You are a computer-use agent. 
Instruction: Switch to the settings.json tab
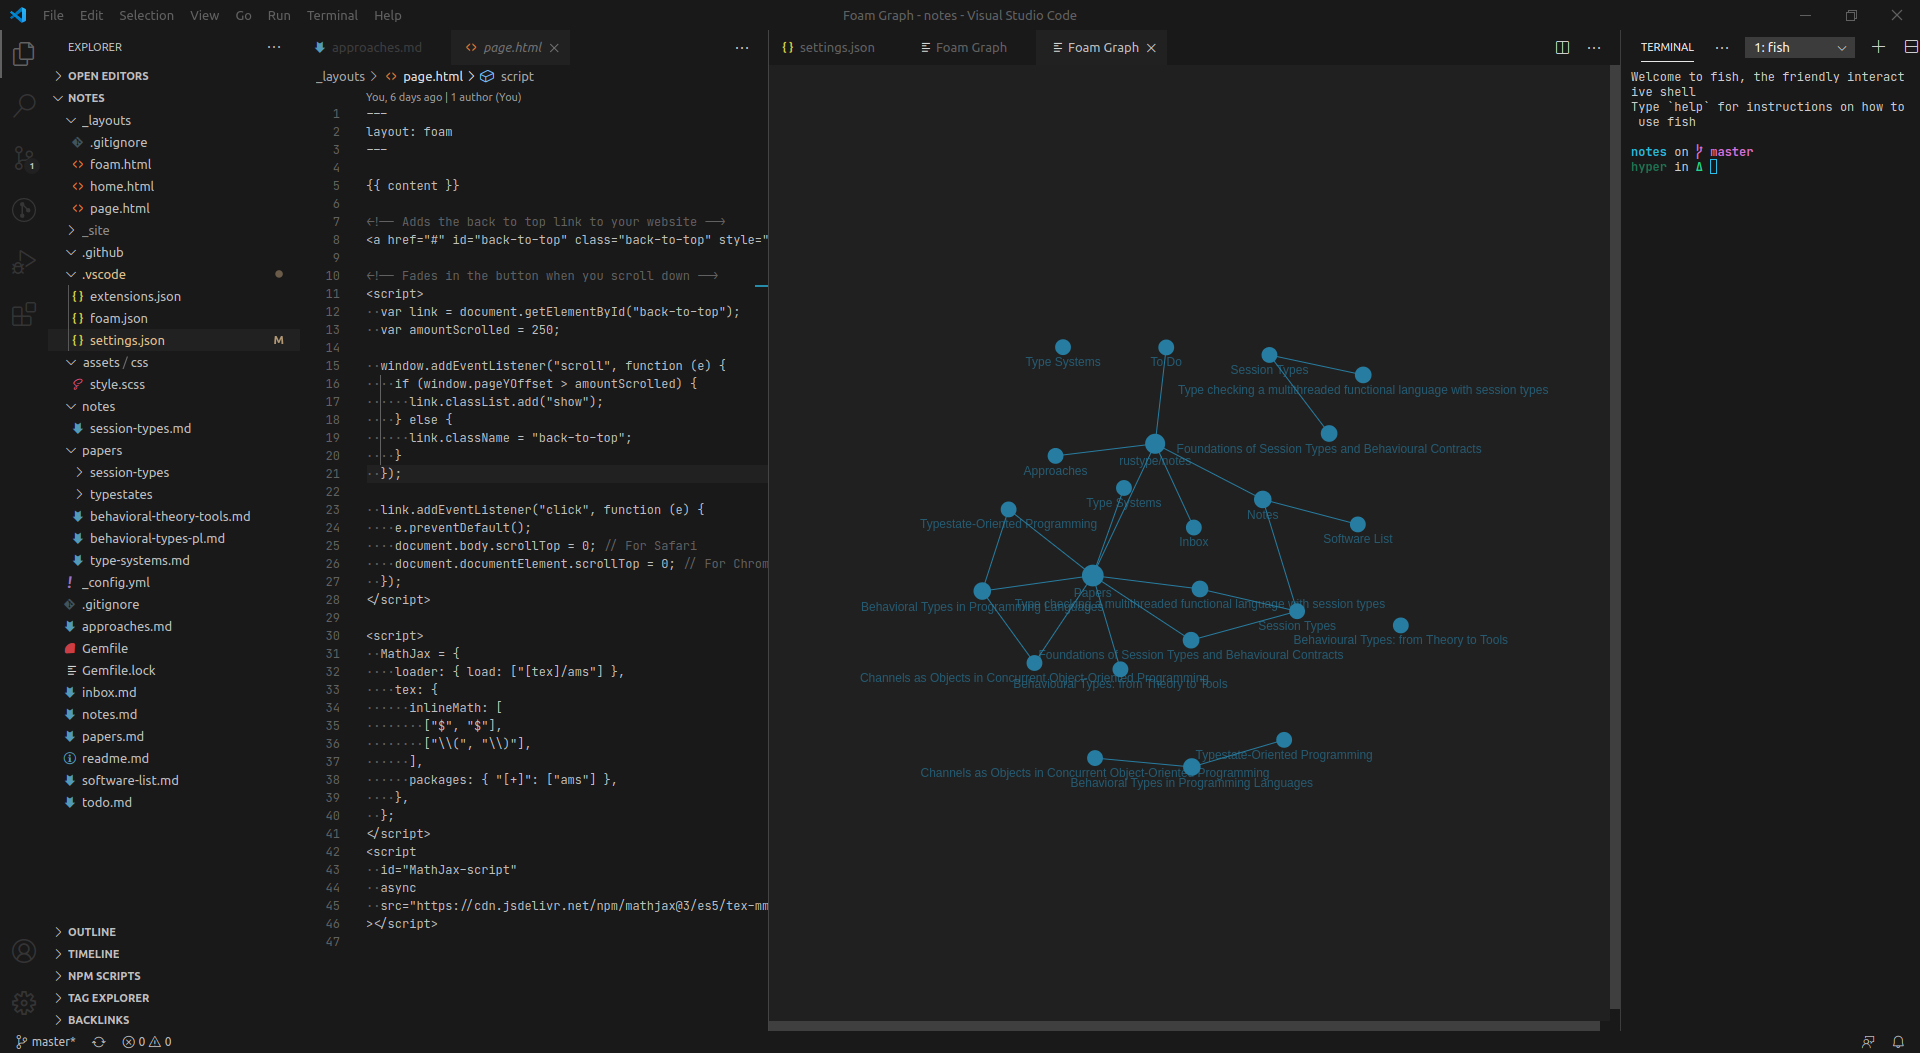click(836, 47)
